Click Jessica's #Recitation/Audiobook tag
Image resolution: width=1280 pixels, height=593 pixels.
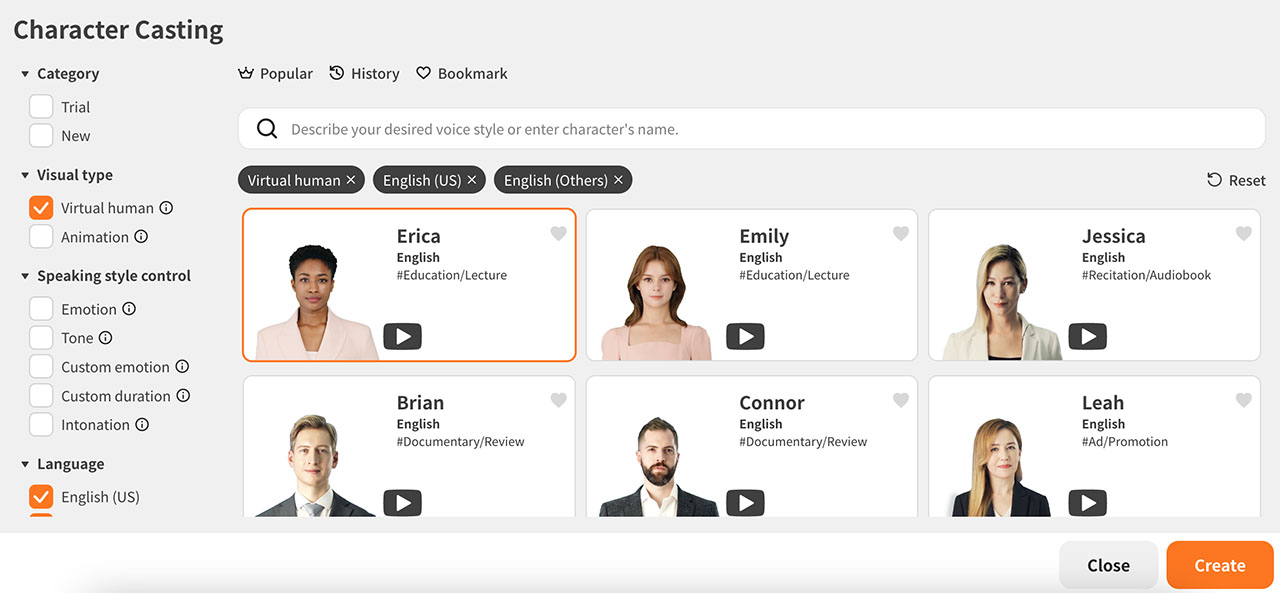[1146, 275]
